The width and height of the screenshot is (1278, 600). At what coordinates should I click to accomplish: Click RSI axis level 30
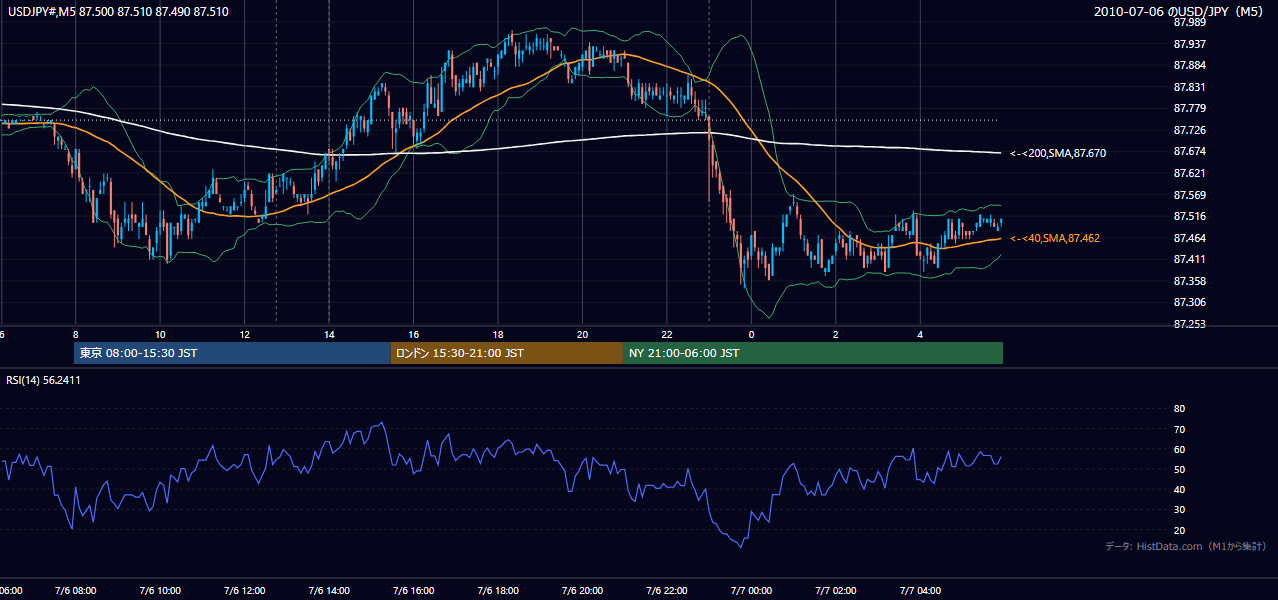[x=1179, y=510]
